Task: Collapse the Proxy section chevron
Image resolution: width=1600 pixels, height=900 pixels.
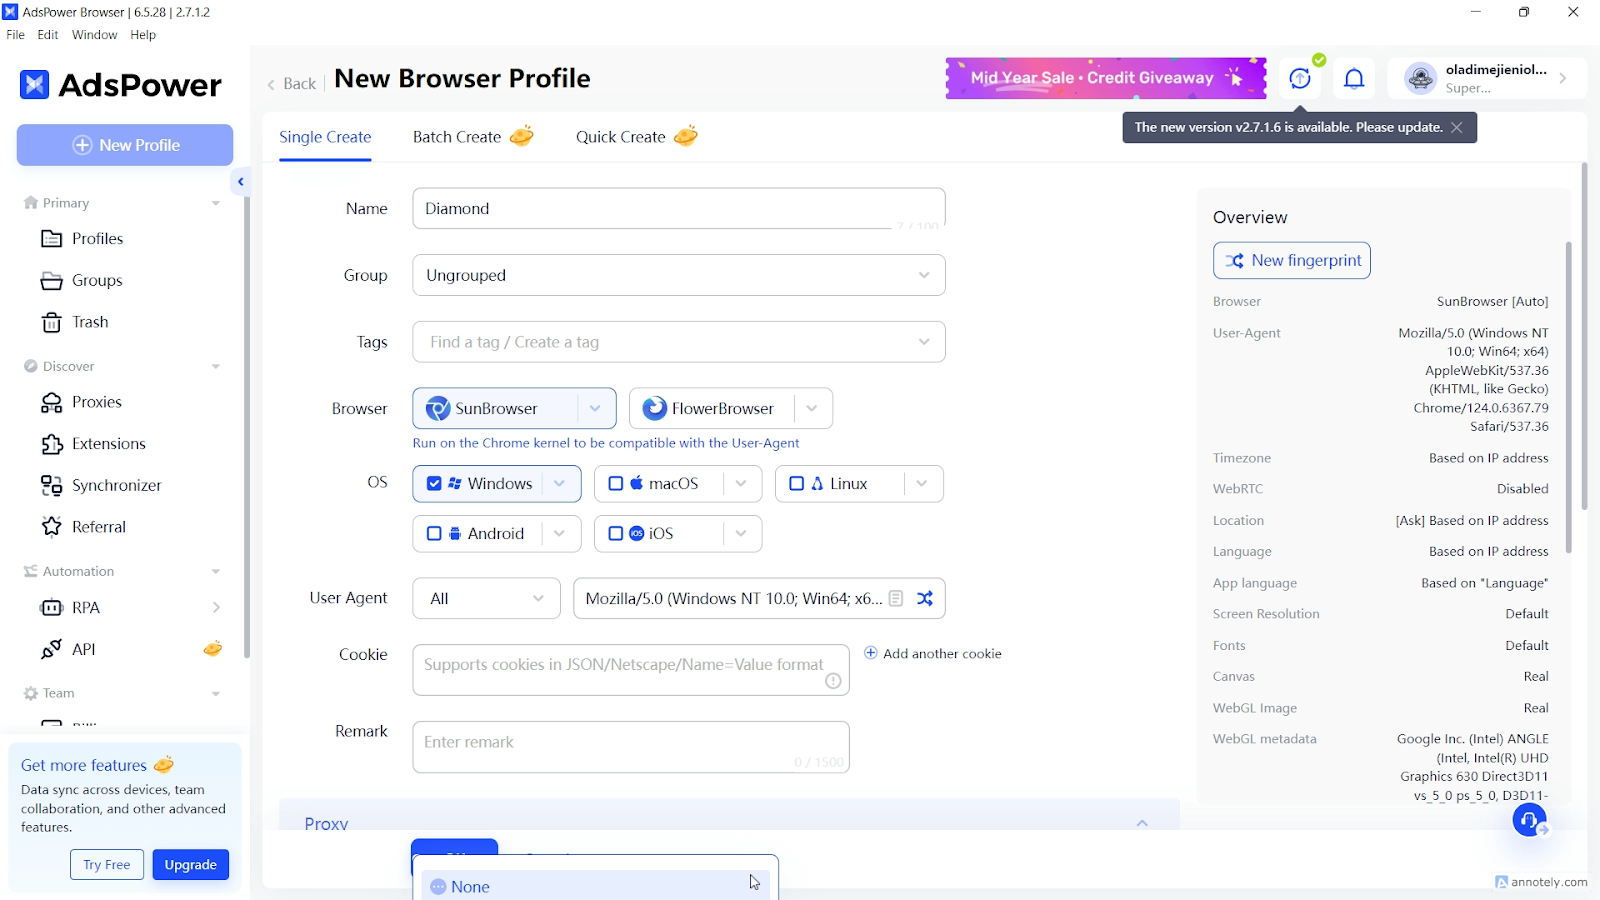Action: click(1142, 823)
